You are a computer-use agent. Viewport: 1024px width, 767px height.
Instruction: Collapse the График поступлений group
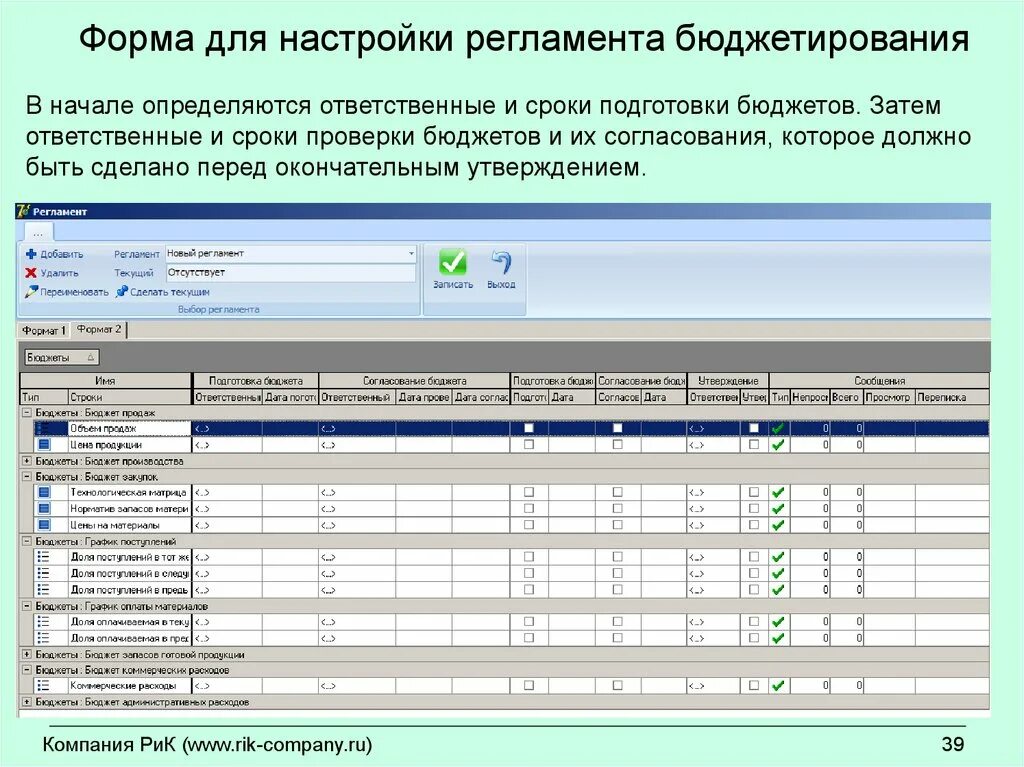coord(27,541)
